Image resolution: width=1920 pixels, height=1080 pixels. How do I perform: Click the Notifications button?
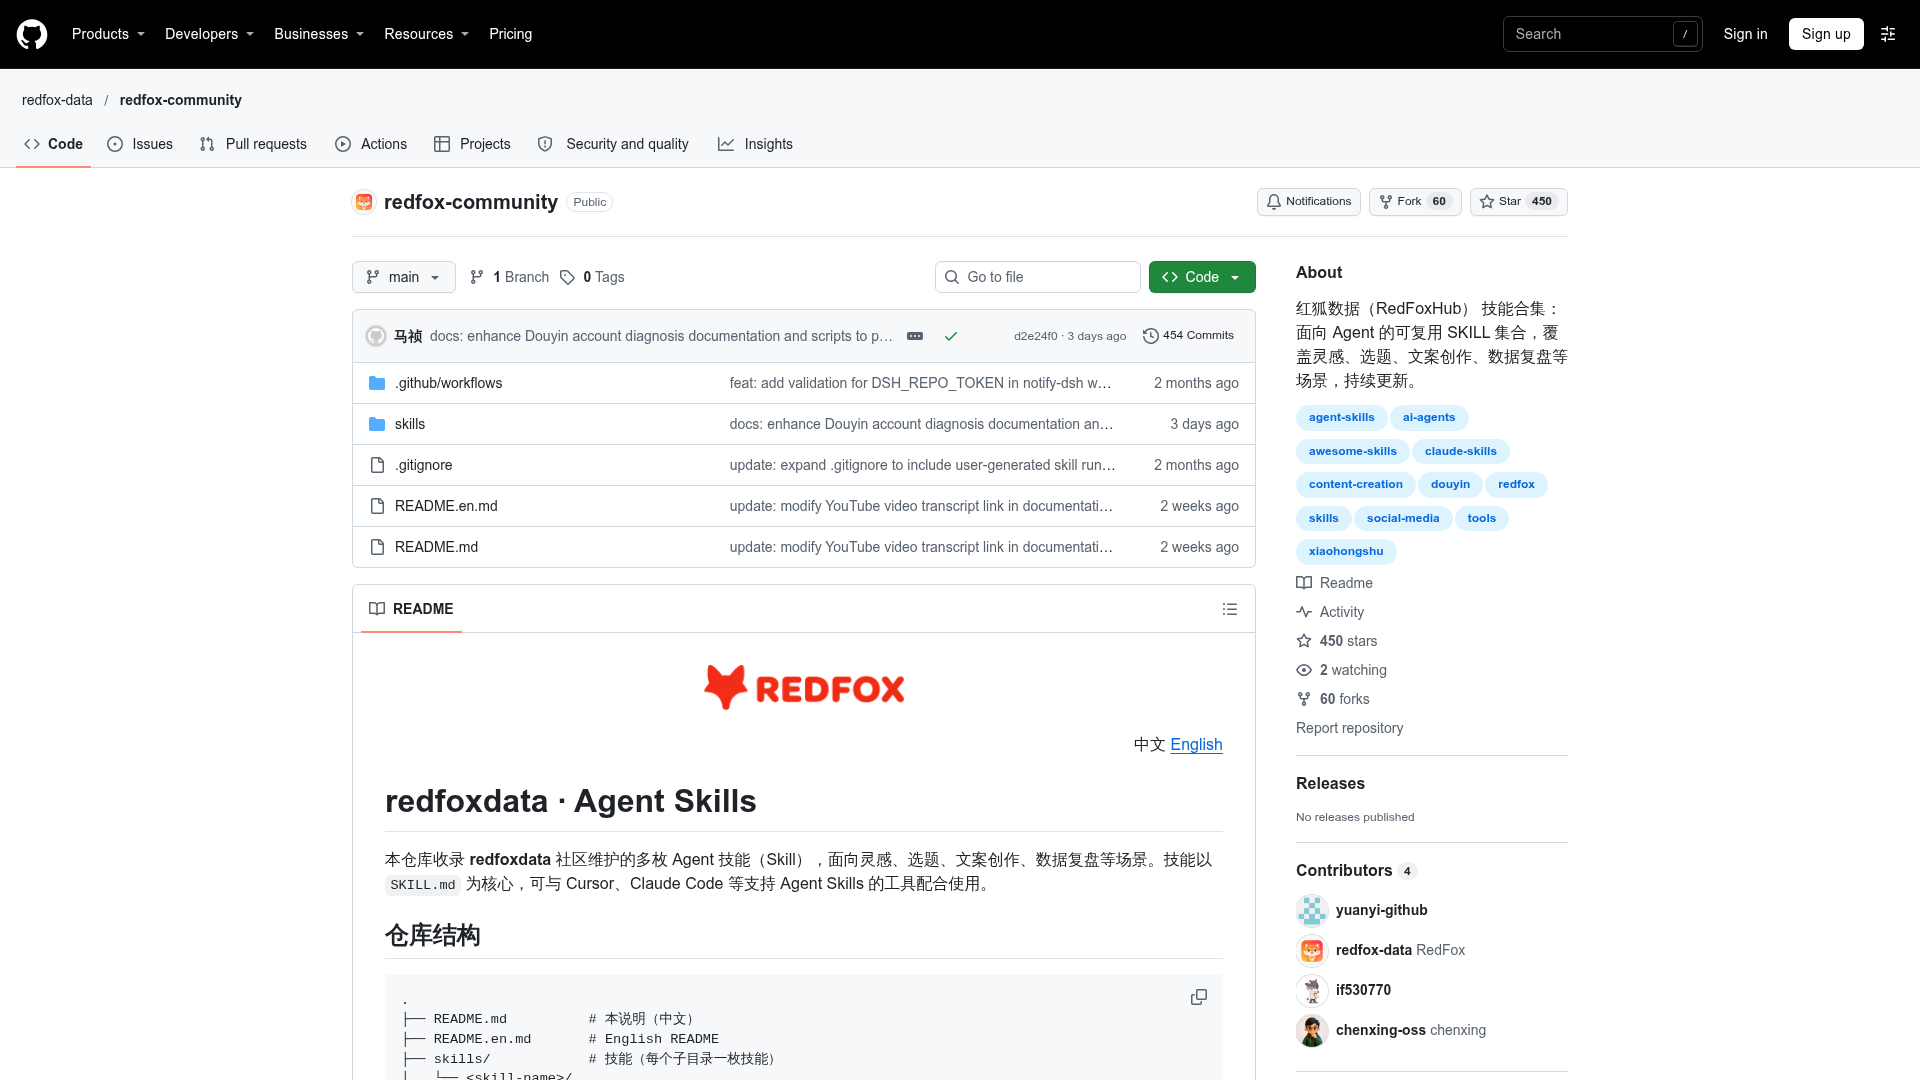pos(1309,202)
